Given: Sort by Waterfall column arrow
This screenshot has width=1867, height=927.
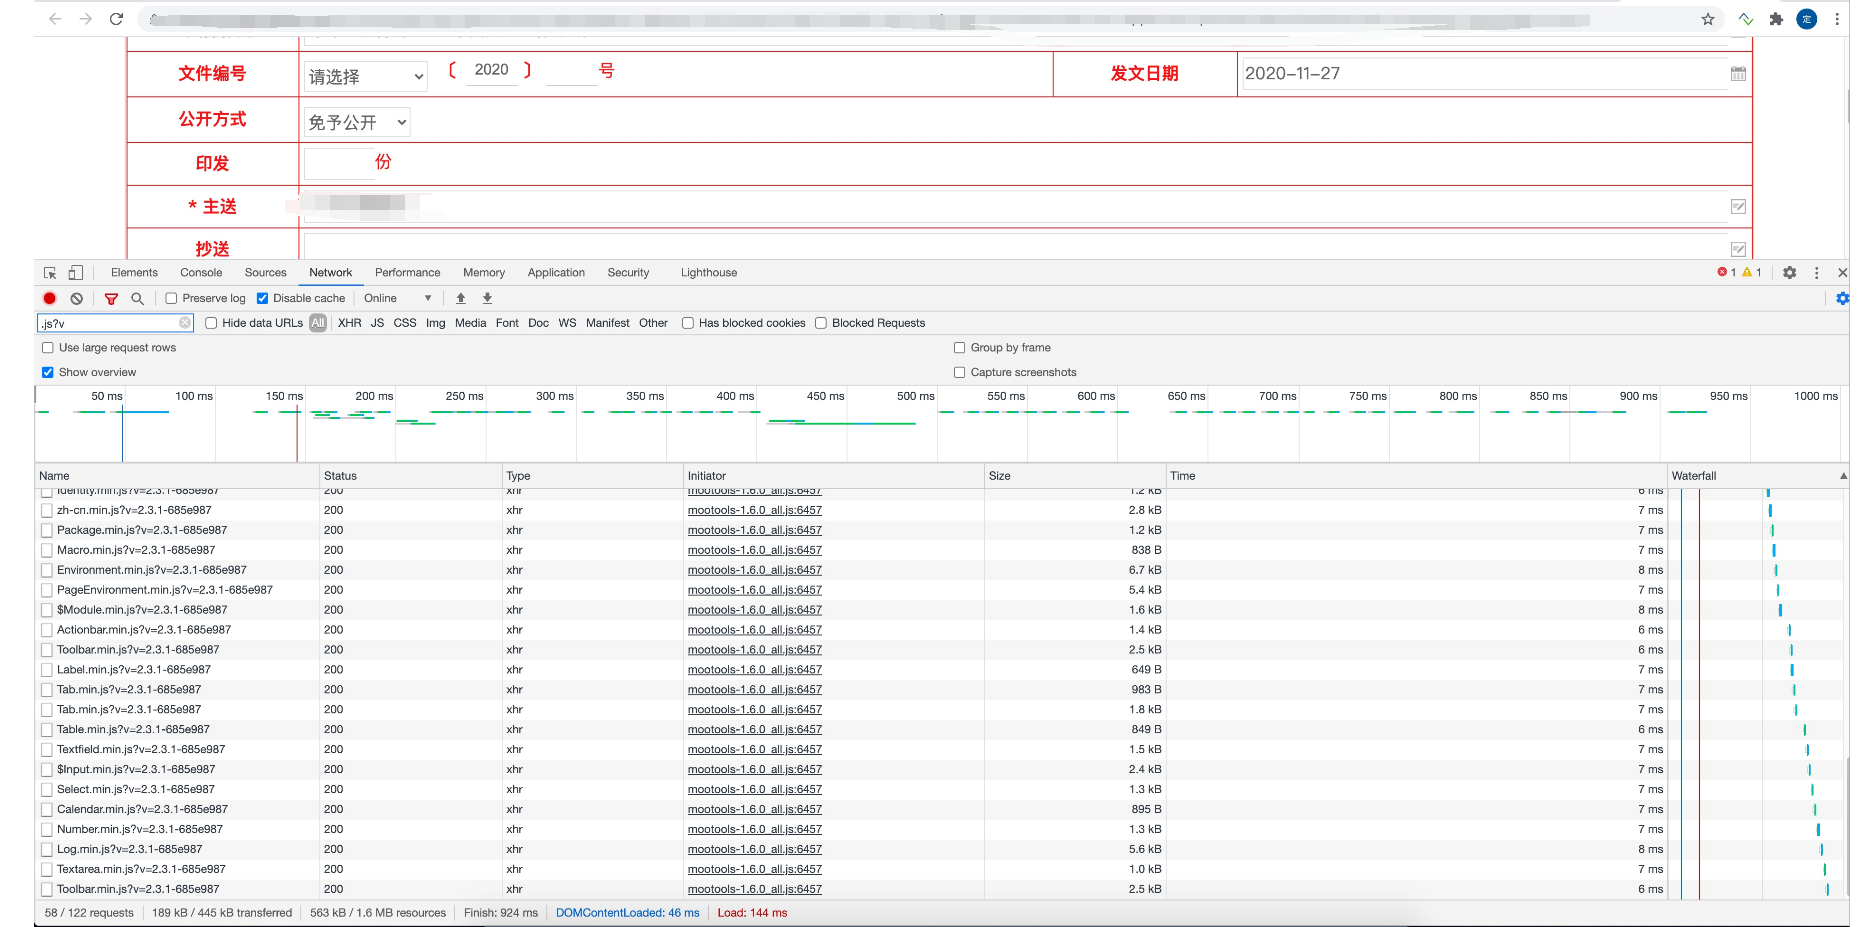Looking at the screenshot, I should point(1843,476).
